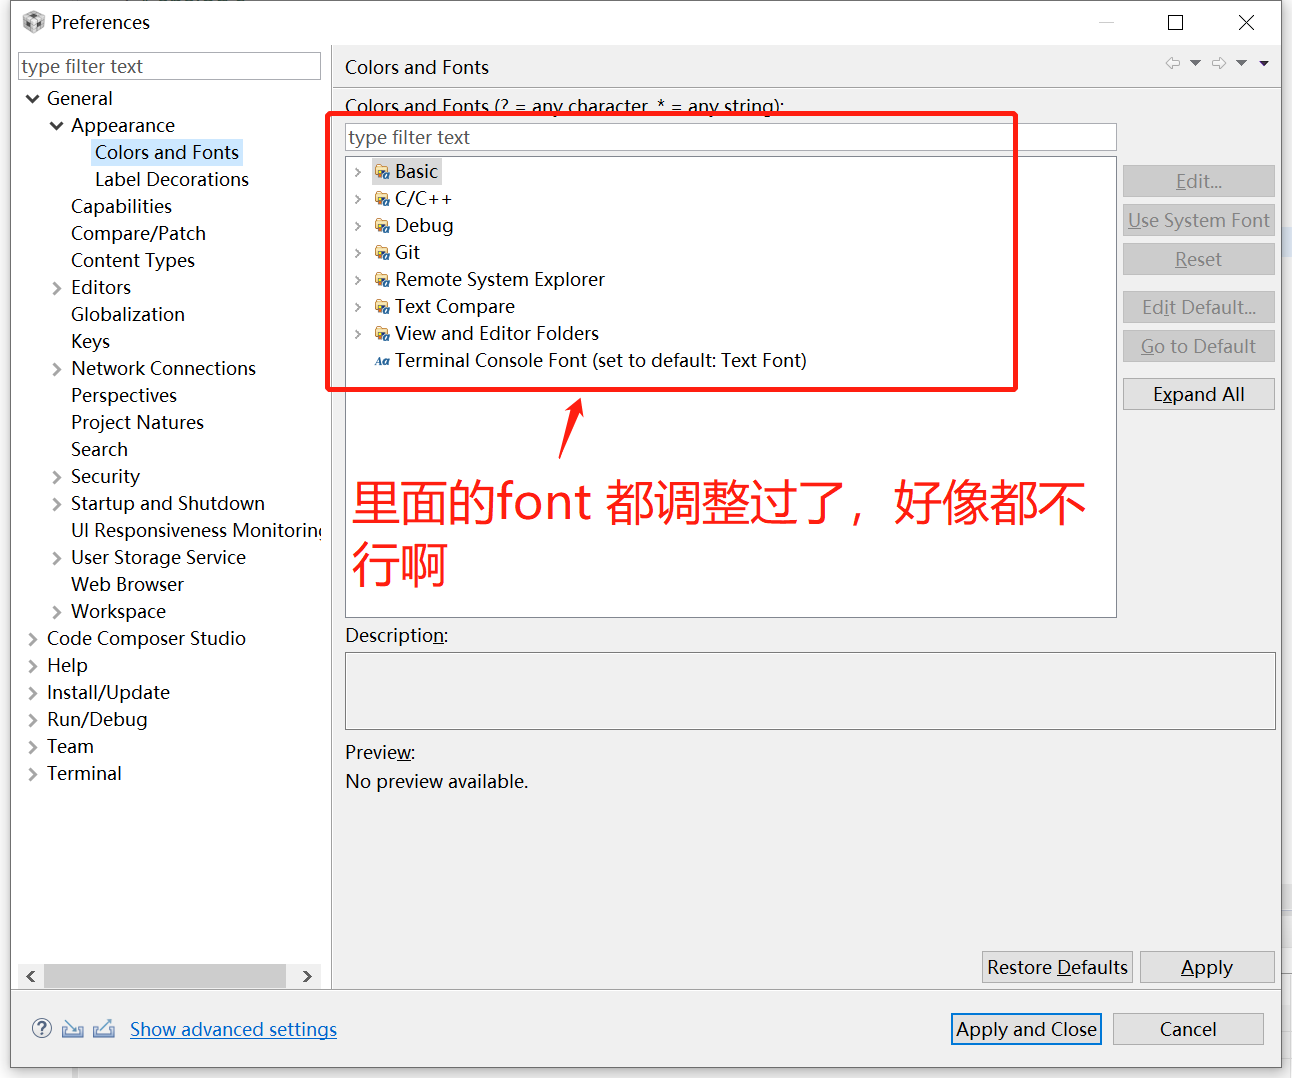Expand the Text Compare category

tap(358, 307)
